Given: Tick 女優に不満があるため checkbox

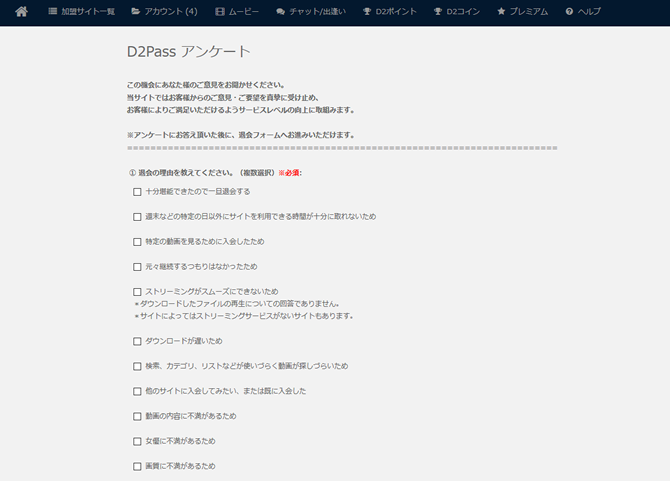Looking at the screenshot, I should point(137,441).
